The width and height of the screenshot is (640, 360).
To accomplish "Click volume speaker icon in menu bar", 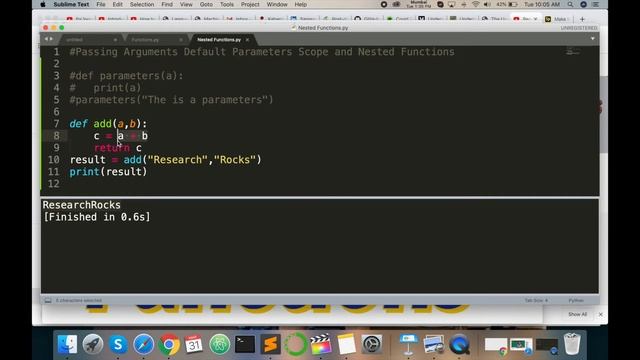I will click(x=487, y=4).
